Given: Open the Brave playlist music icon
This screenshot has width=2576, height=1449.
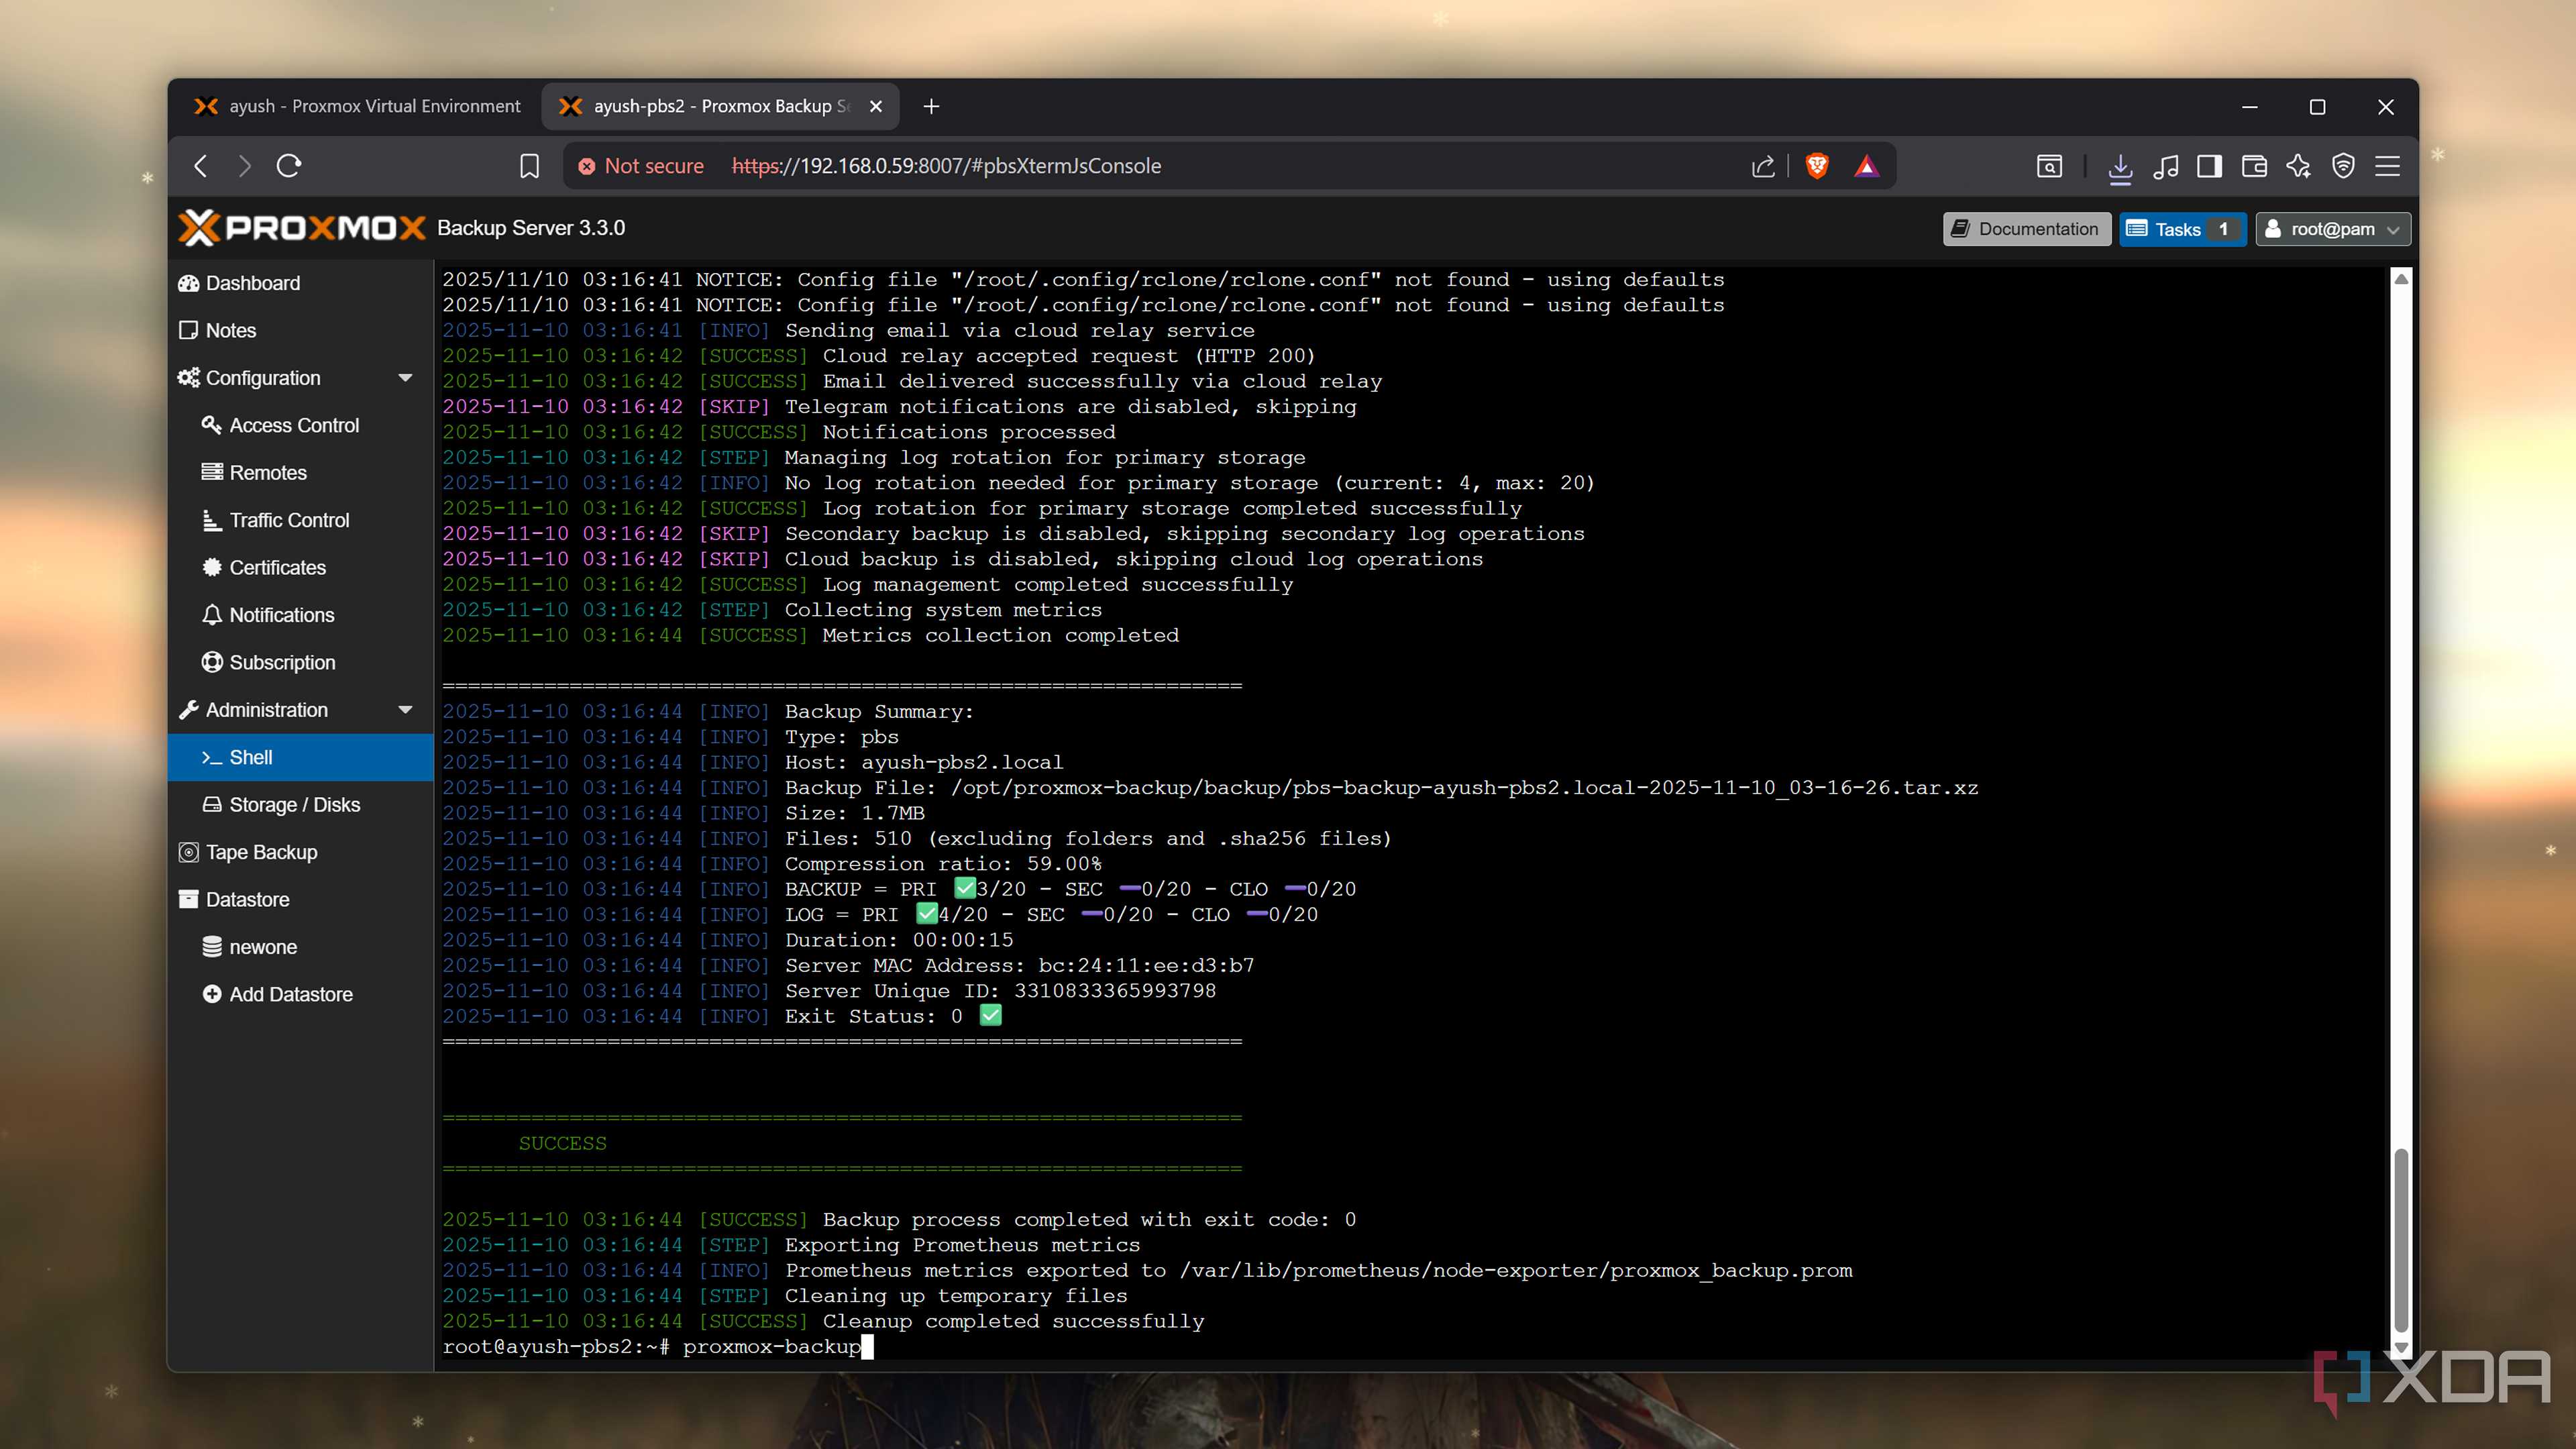Looking at the screenshot, I should click(2166, 166).
